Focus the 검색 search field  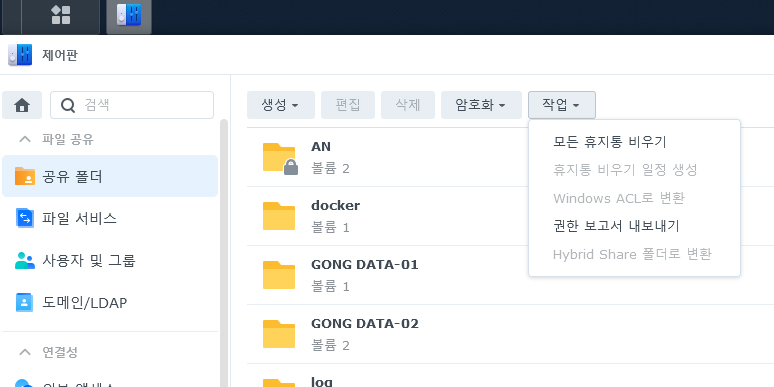click(x=132, y=105)
